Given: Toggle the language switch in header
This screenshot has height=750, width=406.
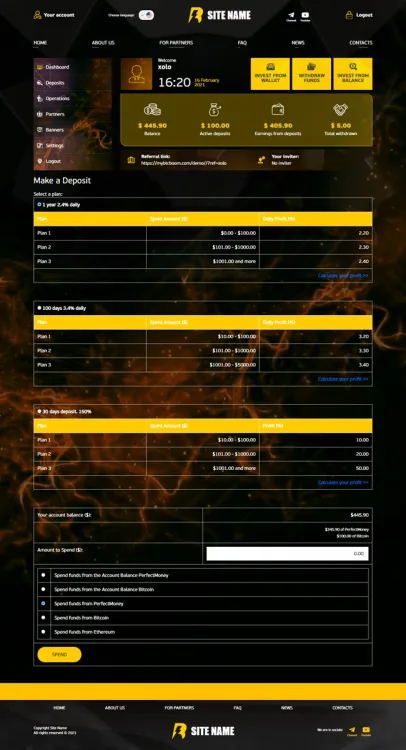Looking at the screenshot, I should point(146,15).
